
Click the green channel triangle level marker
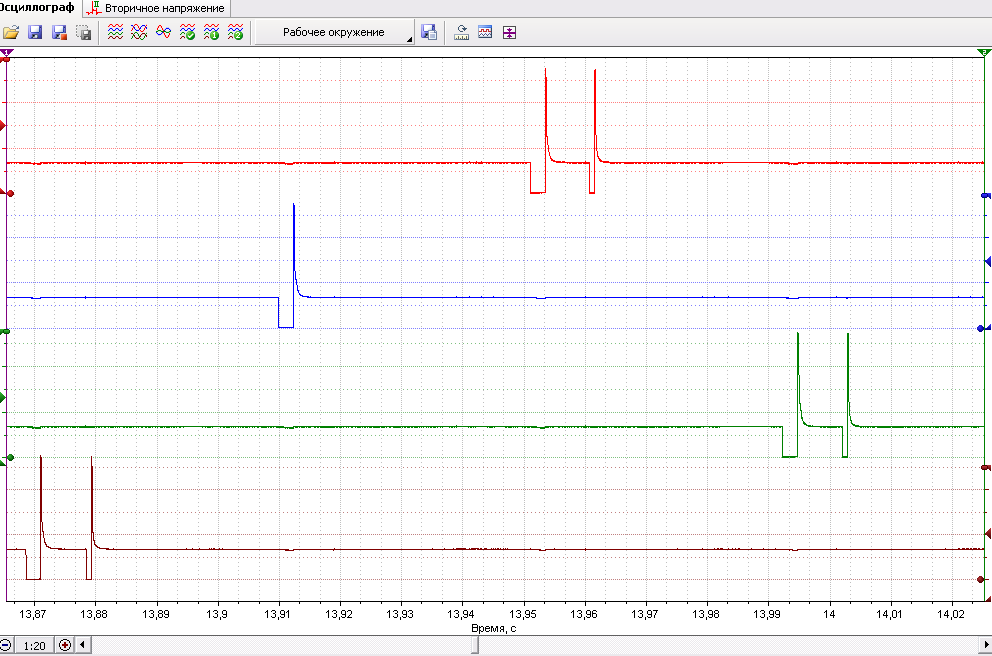[3, 397]
